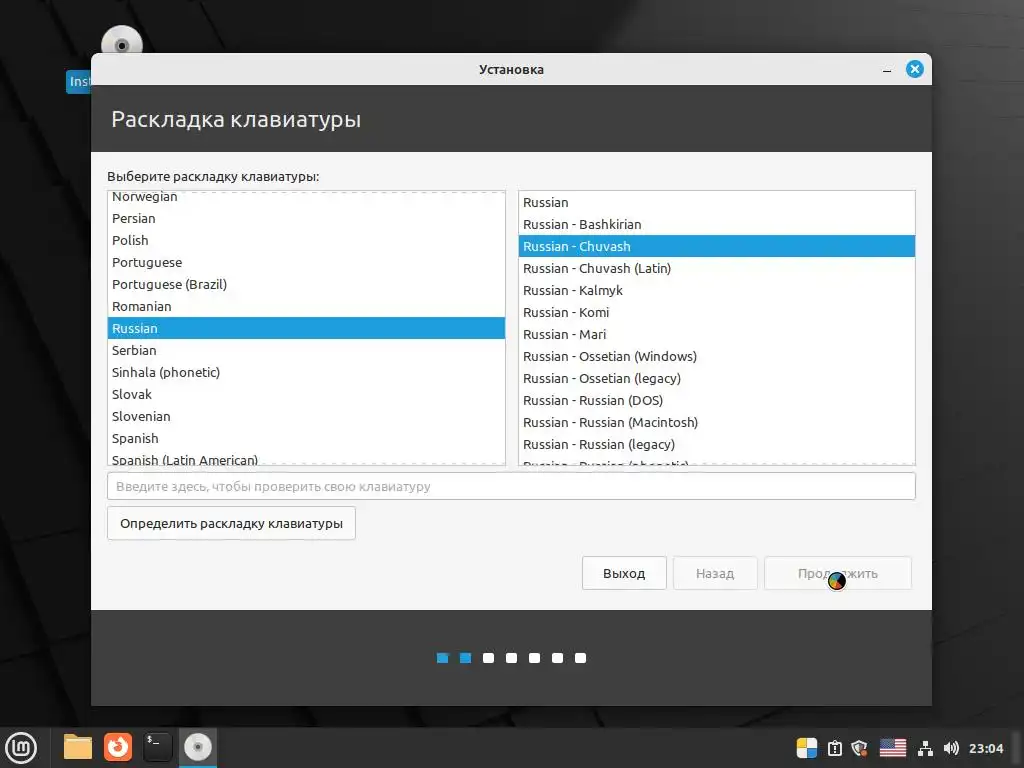This screenshot has width=1024, height=768.
Task: Select Spanish (Latin American) layout
Action: 306,458
